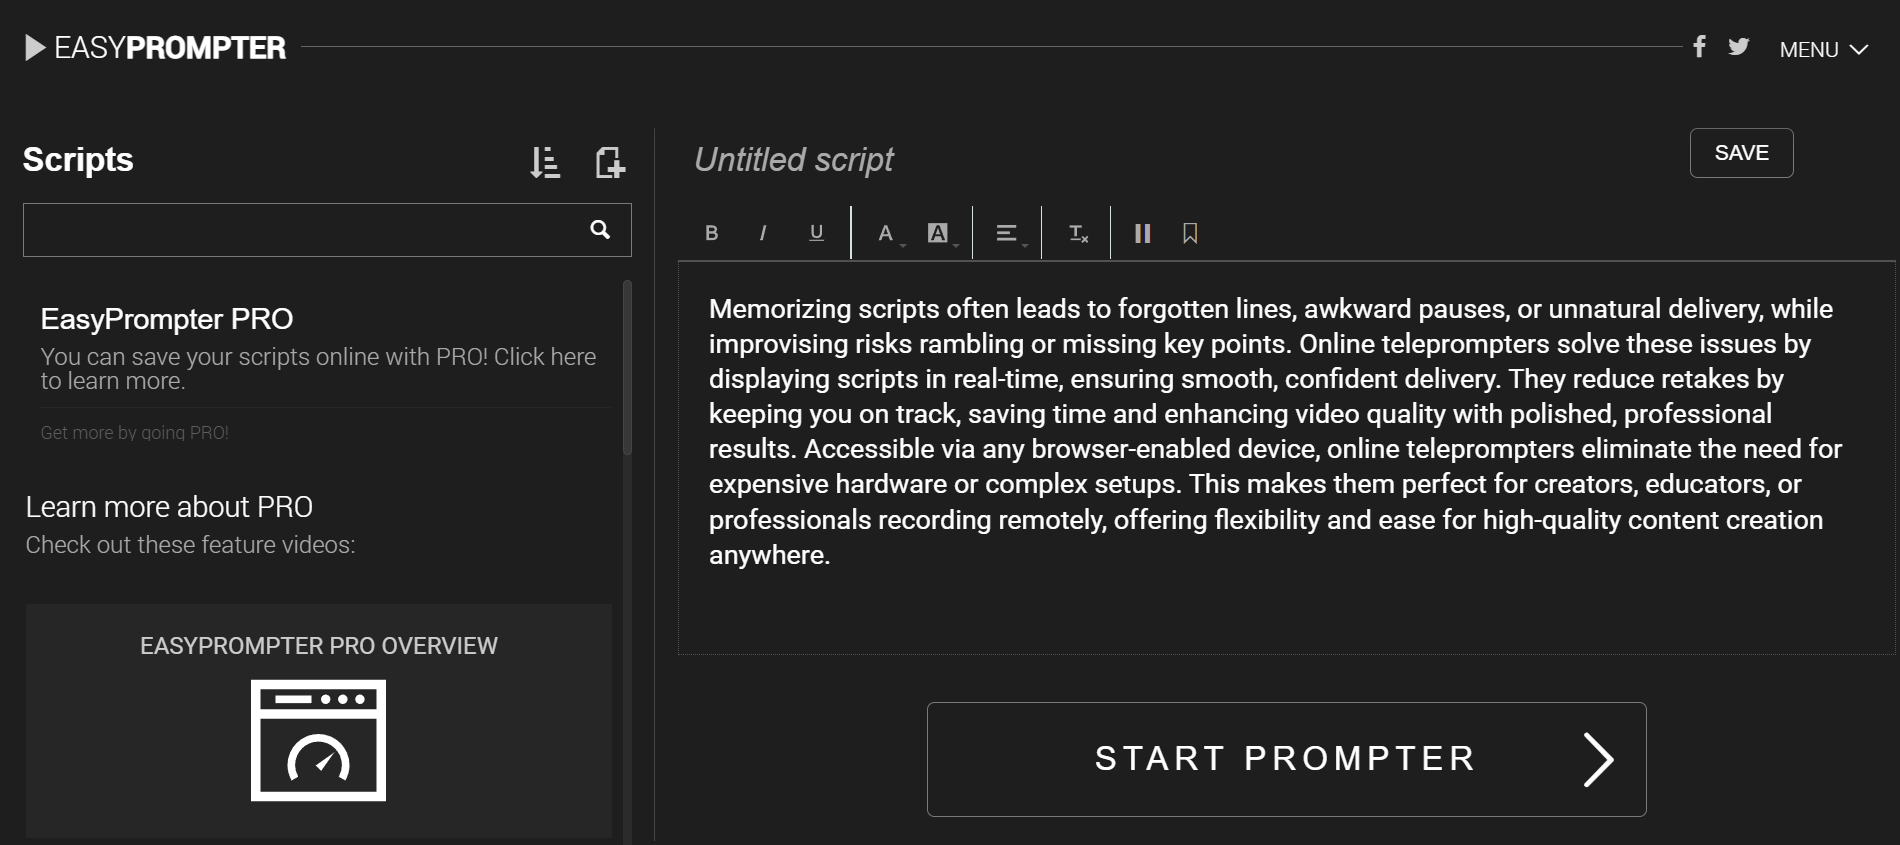Open the text alignment dropdown
1900x845 pixels.
[1008, 233]
